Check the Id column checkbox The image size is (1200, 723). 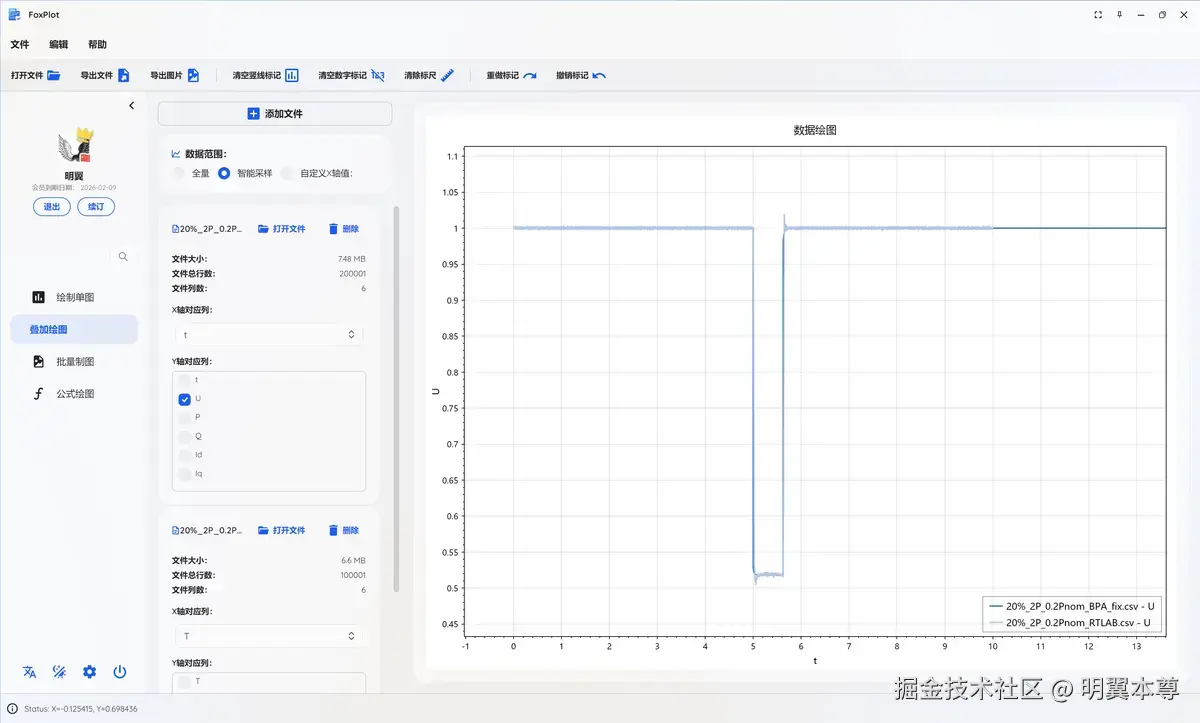pos(184,455)
